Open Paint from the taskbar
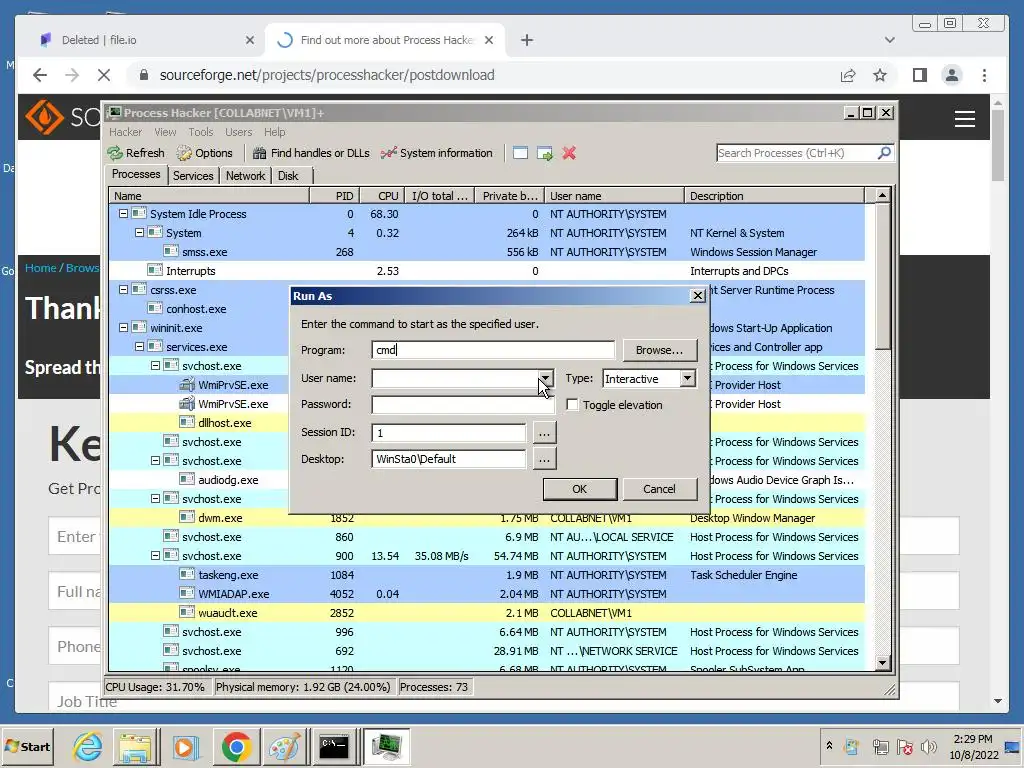 pyautogui.click(x=284, y=746)
